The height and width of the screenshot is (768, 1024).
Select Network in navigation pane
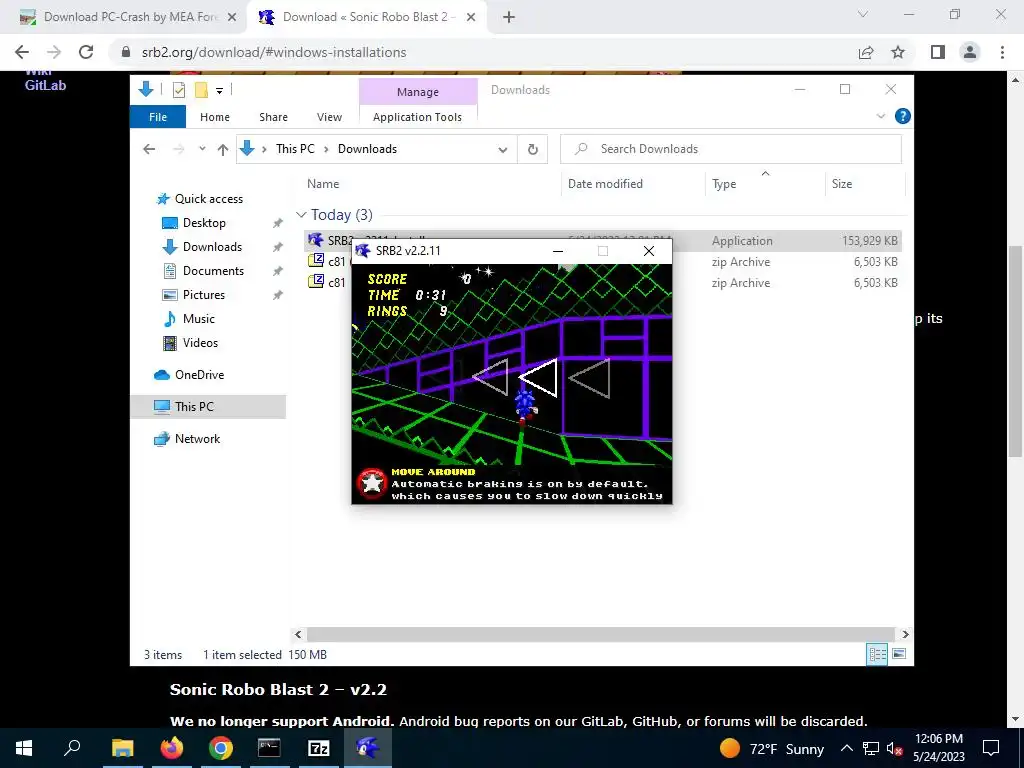tap(197, 439)
